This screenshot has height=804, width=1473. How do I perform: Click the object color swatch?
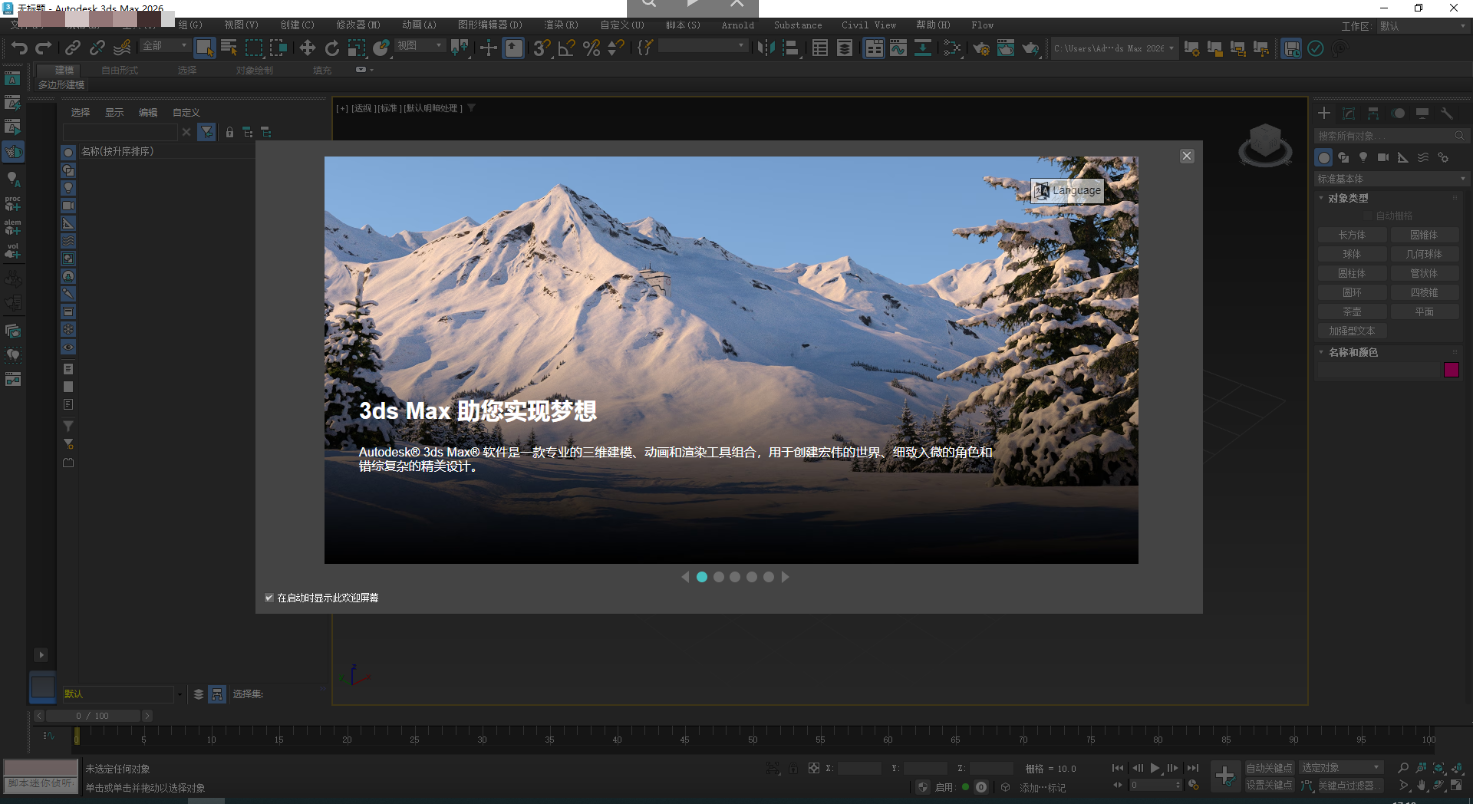(x=1451, y=370)
